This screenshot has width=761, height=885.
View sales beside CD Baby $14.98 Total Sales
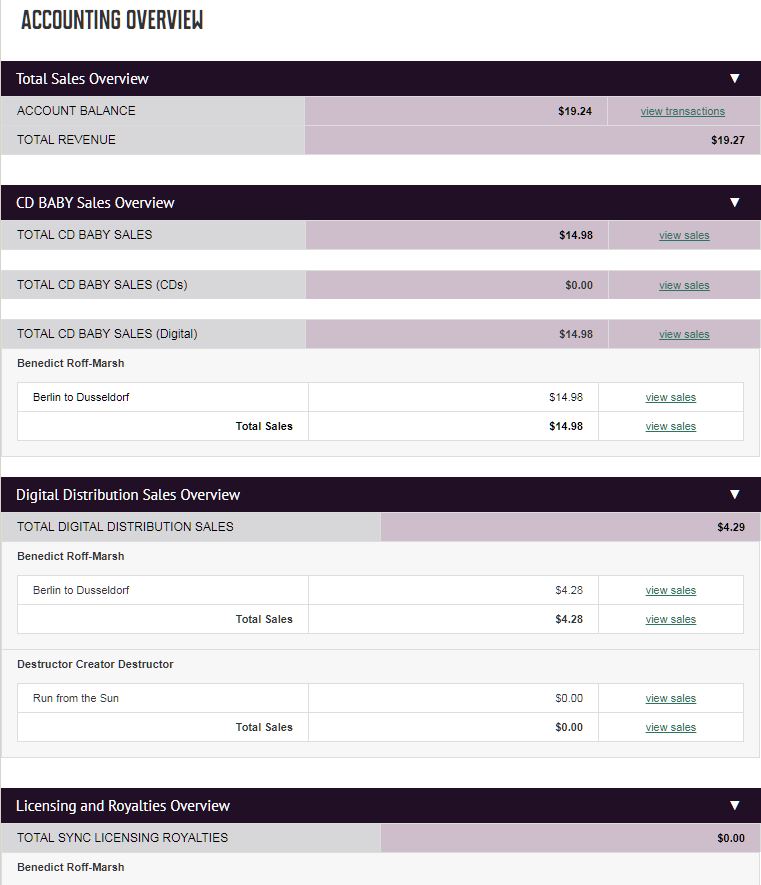click(671, 427)
